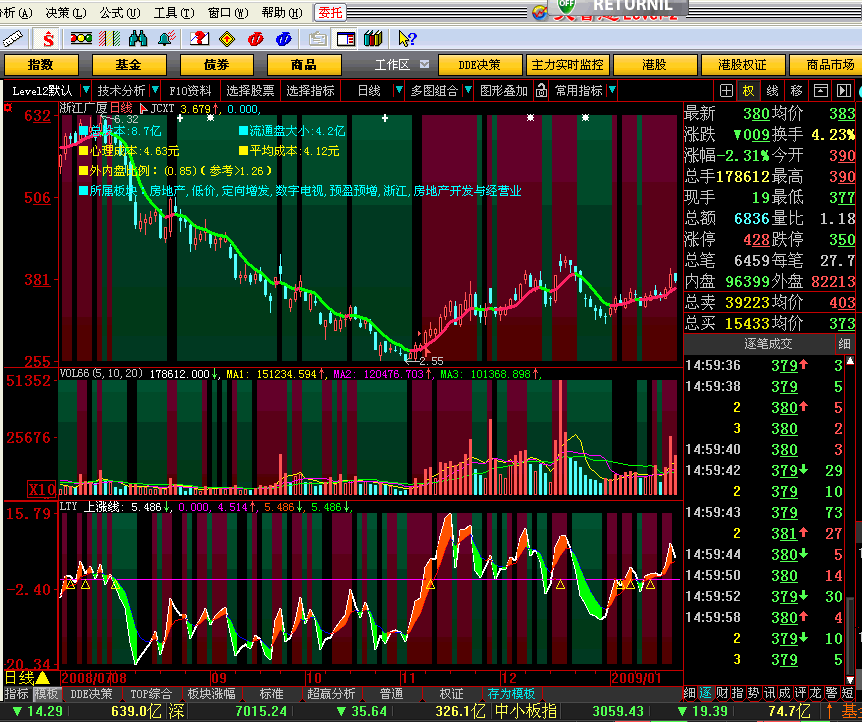The image size is (862, 722).
Task: Click the yellow diamond arrow icon
Action: click(x=227, y=39)
